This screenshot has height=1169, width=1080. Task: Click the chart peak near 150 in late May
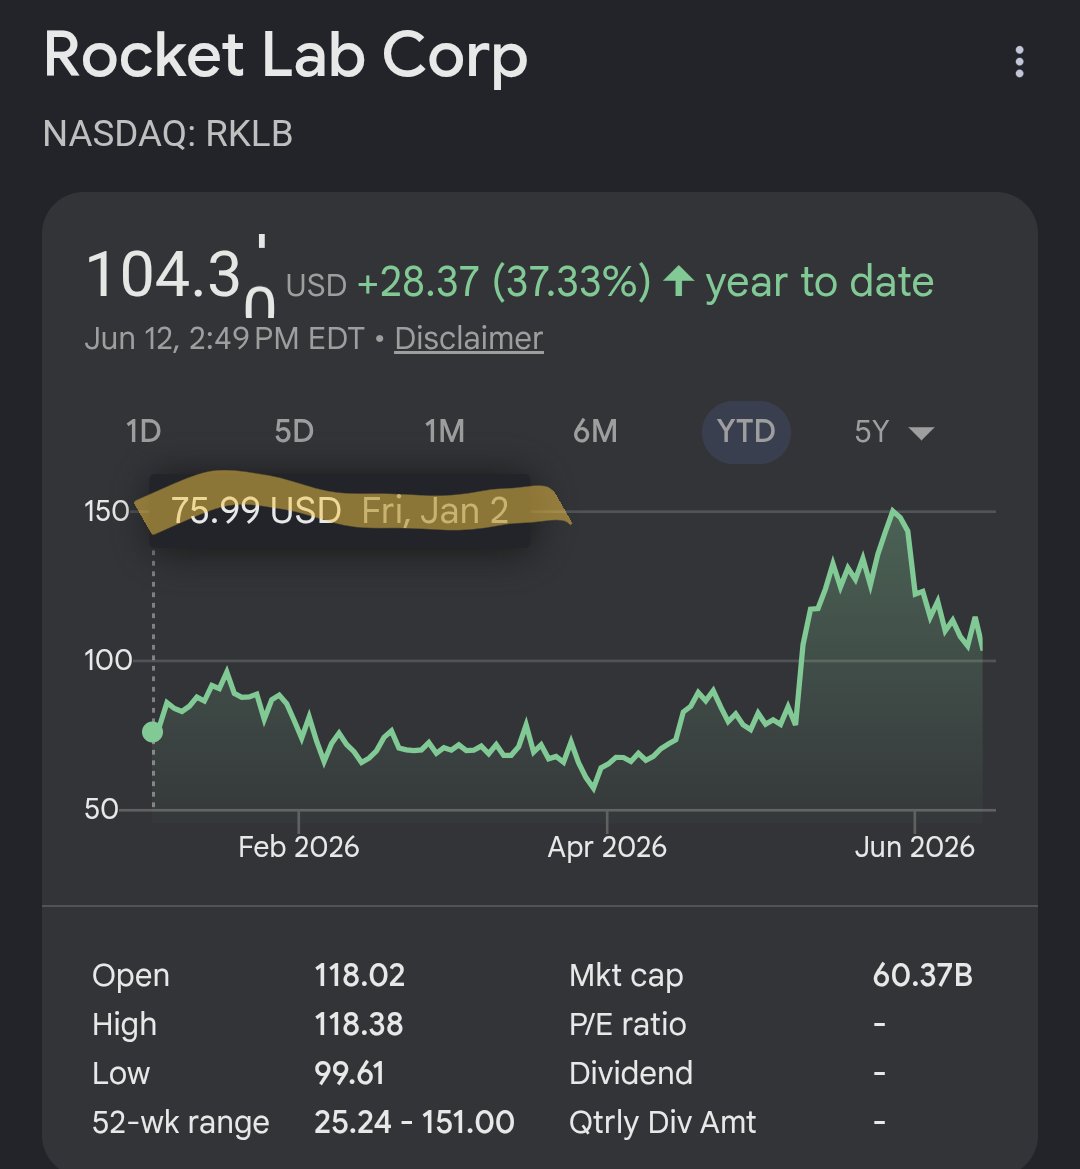[x=893, y=511]
